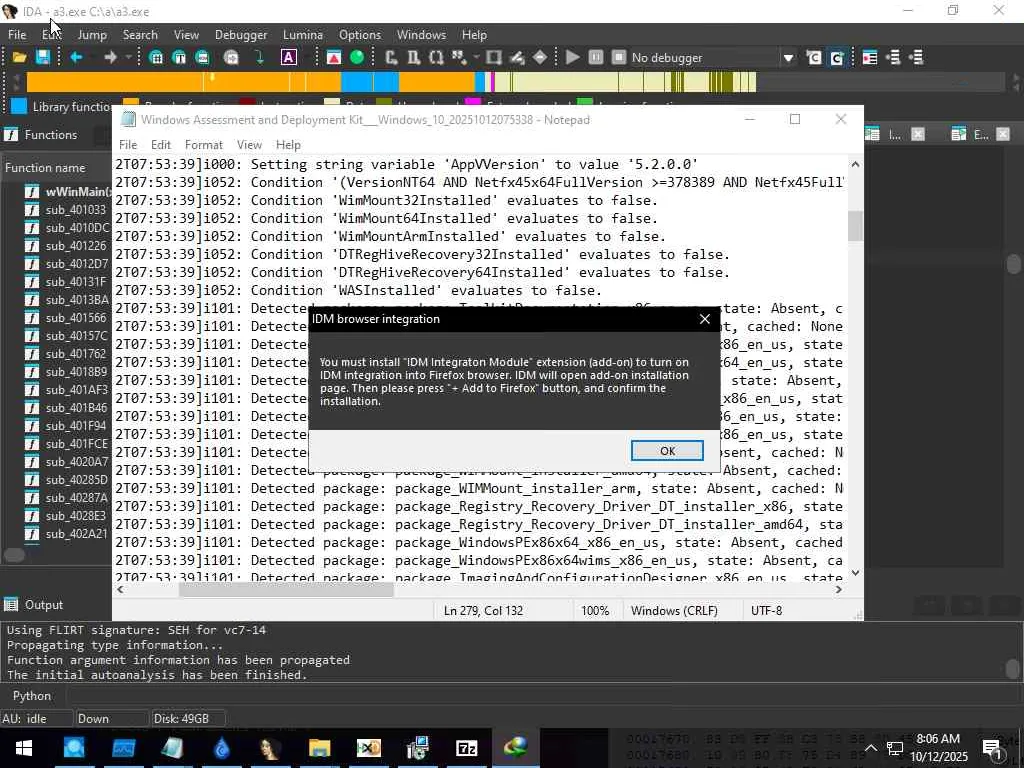Click the 'Library function' blue legend swatch
This screenshot has height=768, width=1024.
click(x=19, y=106)
